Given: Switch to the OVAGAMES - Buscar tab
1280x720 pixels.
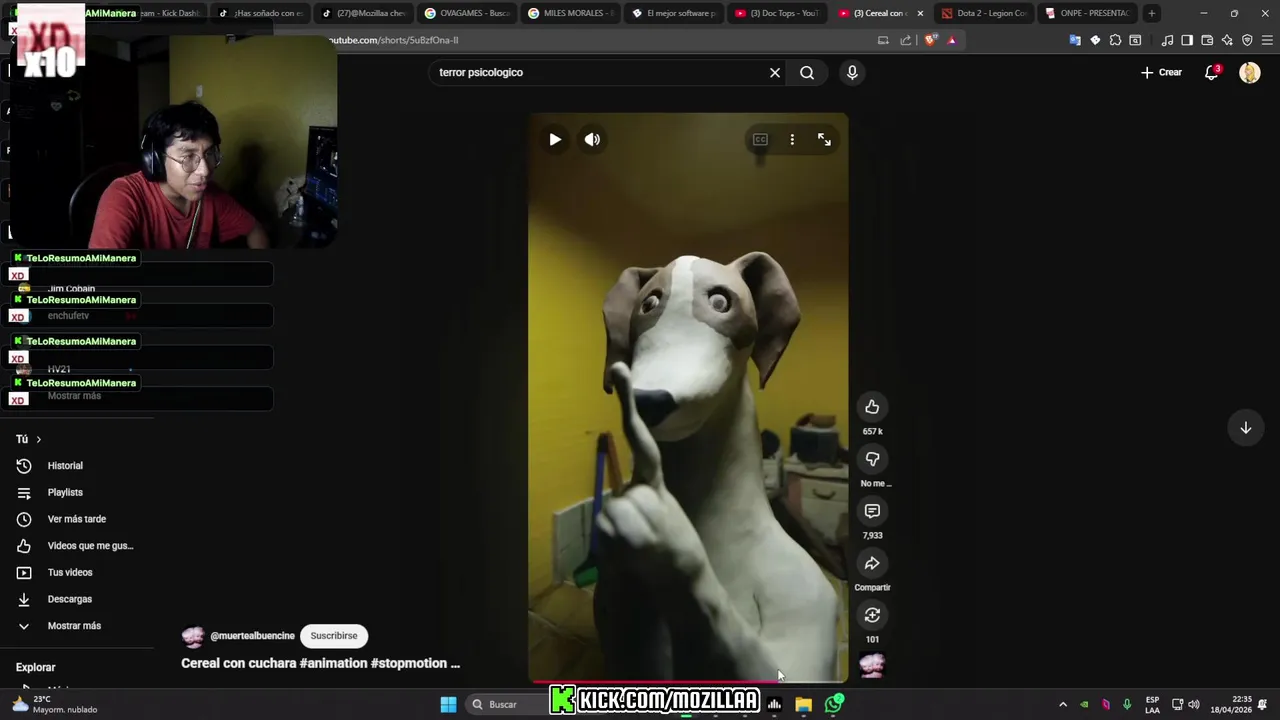Looking at the screenshot, I should click(467, 13).
